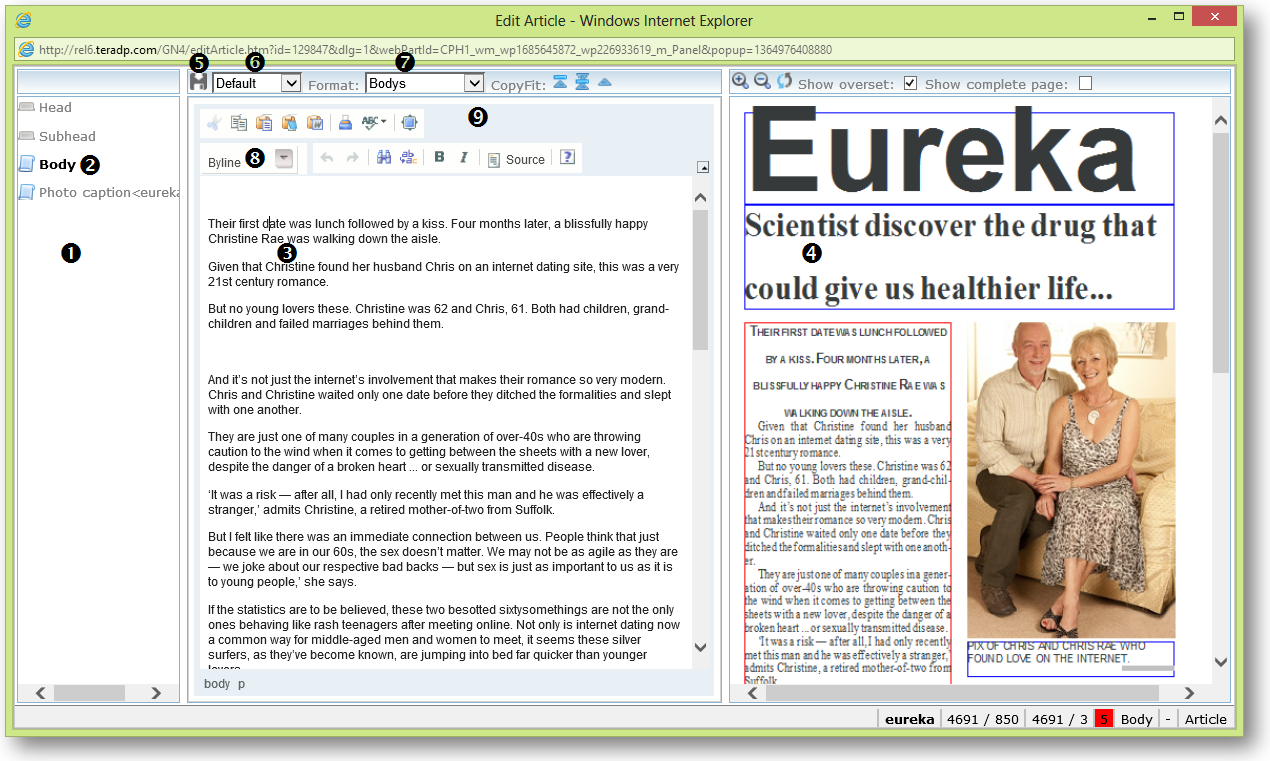Image resolution: width=1270 pixels, height=761 pixels.
Task: Select Subhead in the text list
Action: click(67, 136)
